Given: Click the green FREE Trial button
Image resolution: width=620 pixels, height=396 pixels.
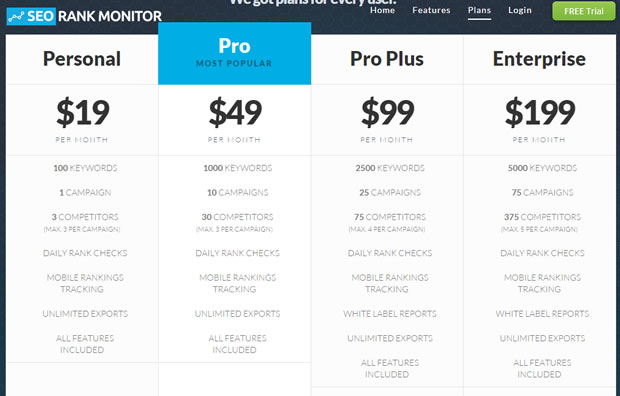Looking at the screenshot, I should point(584,11).
